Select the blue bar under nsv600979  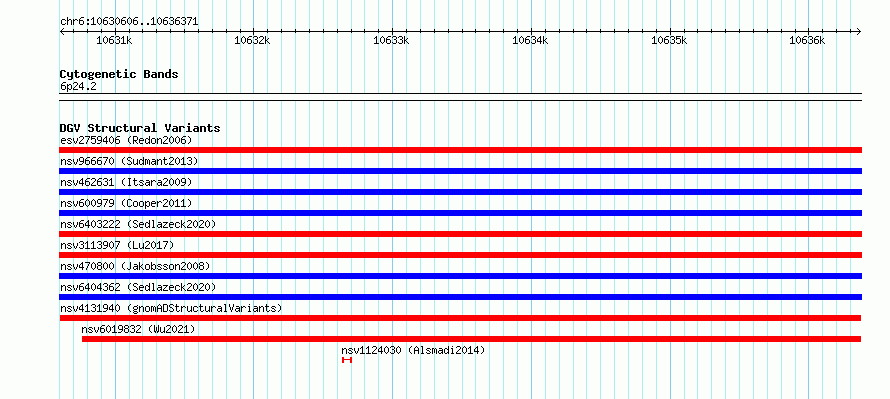(460, 213)
